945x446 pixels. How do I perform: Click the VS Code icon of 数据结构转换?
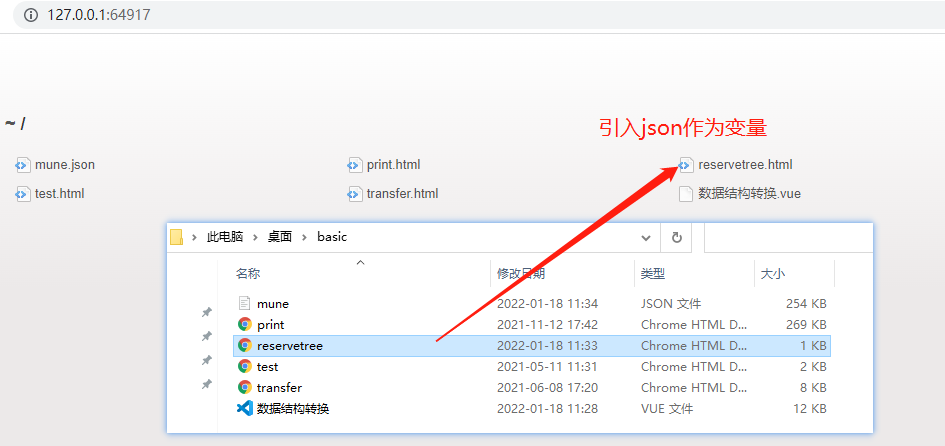click(244, 409)
